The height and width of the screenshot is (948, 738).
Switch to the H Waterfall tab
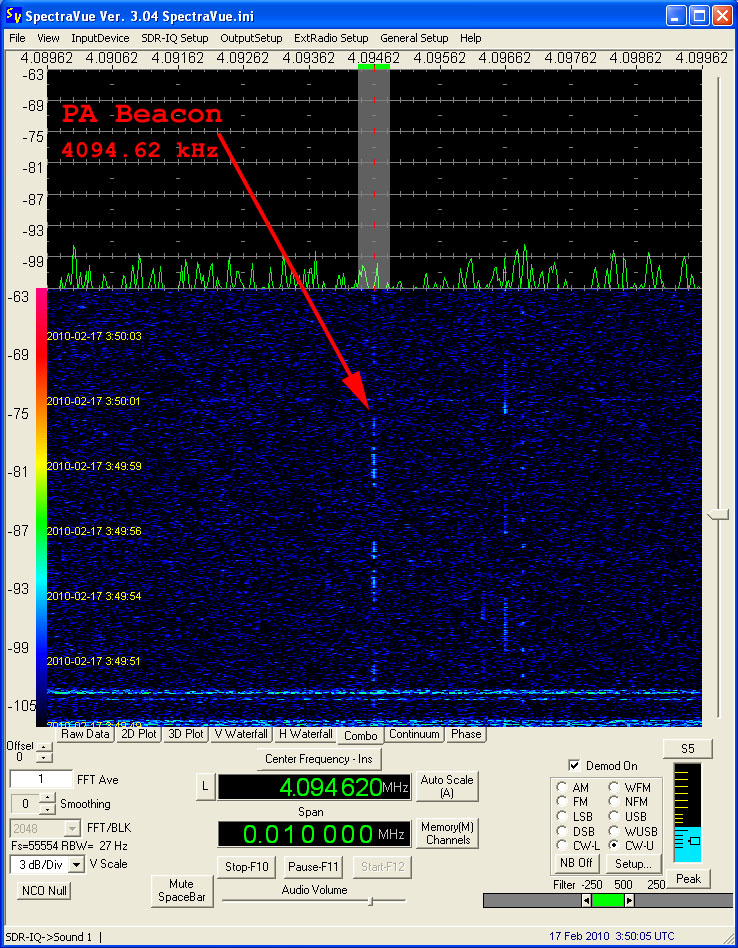[305, 734]
